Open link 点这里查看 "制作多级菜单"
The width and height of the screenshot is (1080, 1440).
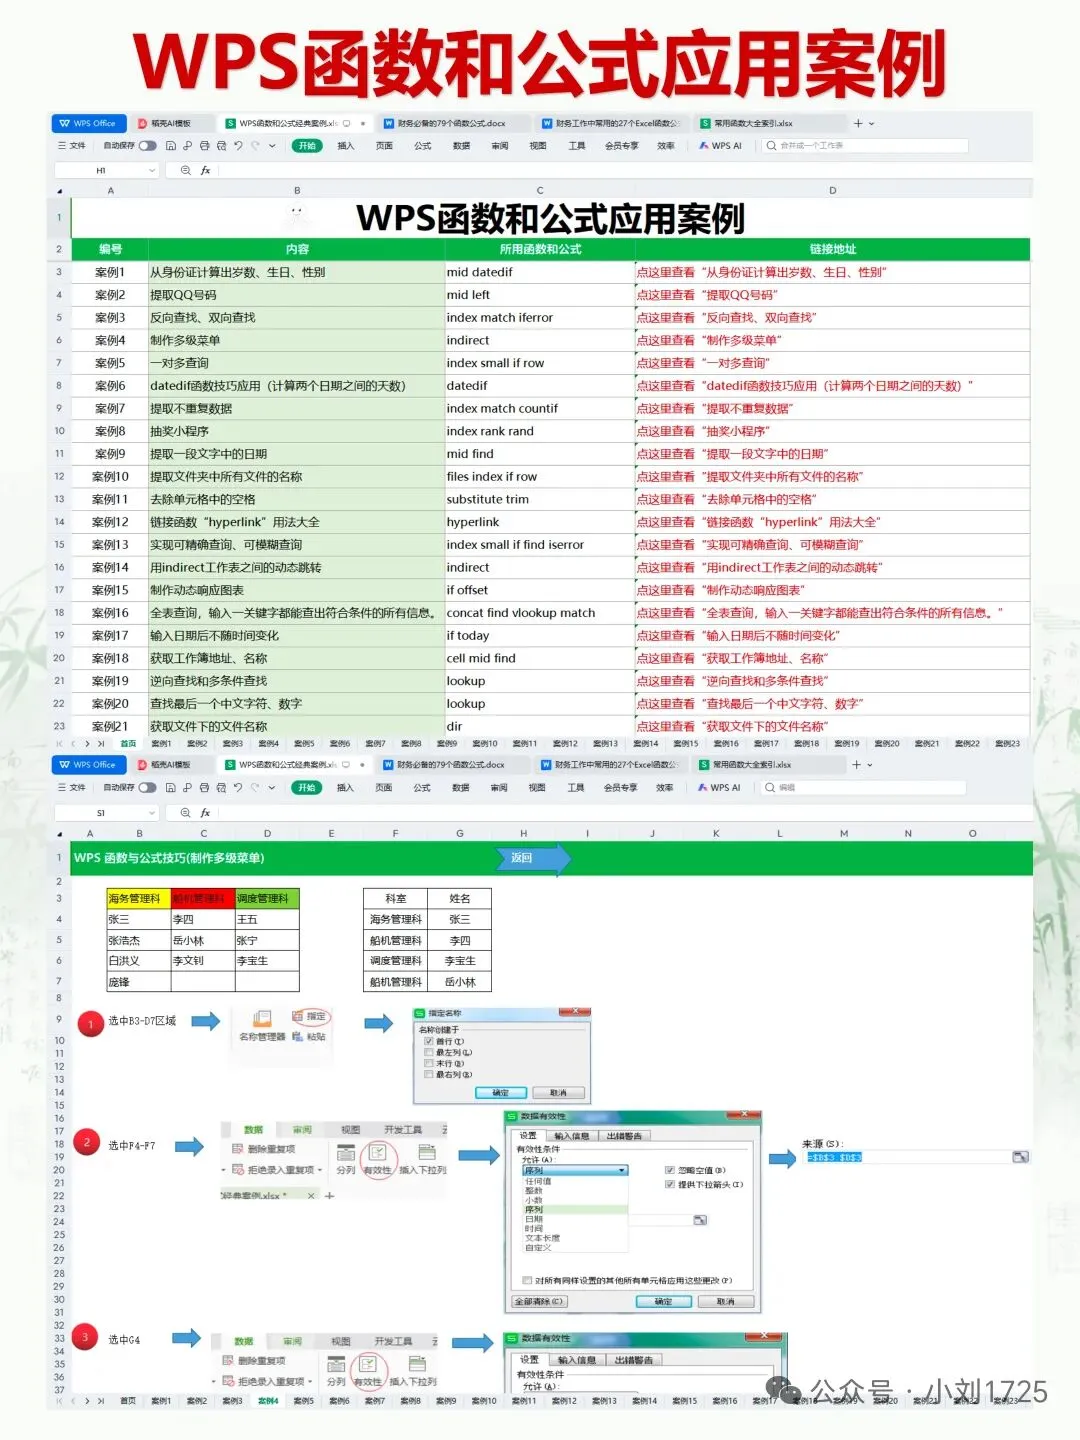coord(709,340)
